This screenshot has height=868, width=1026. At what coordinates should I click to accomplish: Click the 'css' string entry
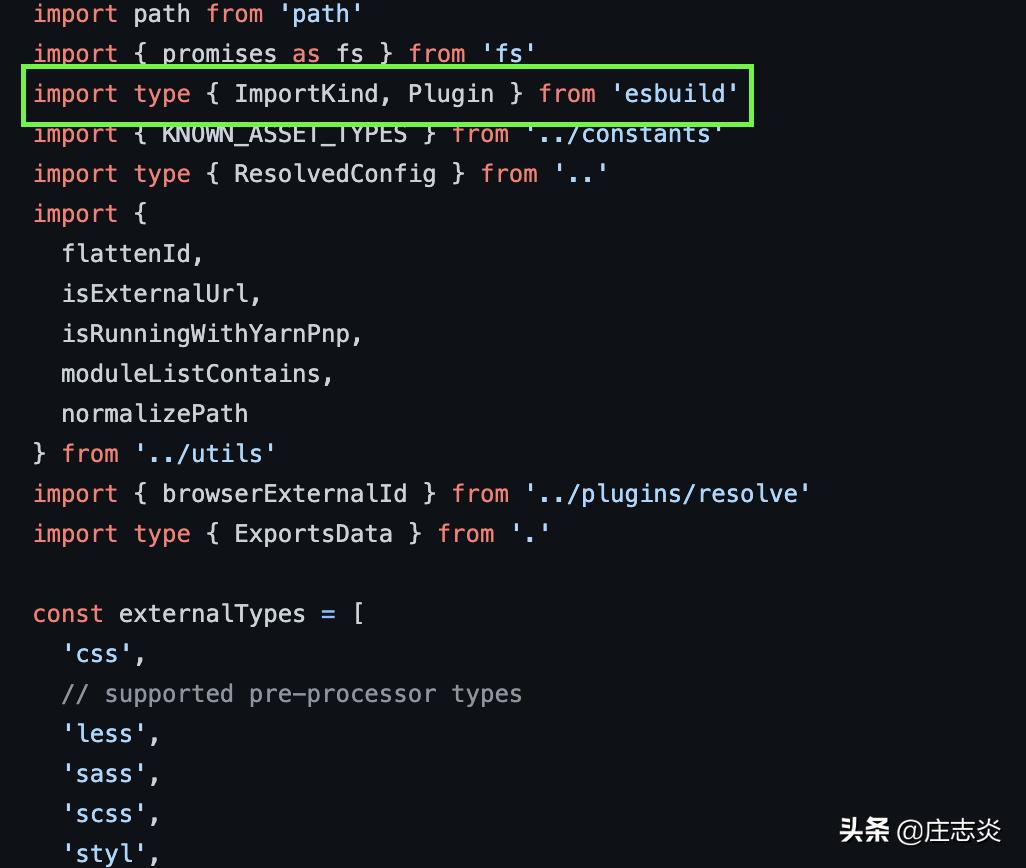point(97,653)
